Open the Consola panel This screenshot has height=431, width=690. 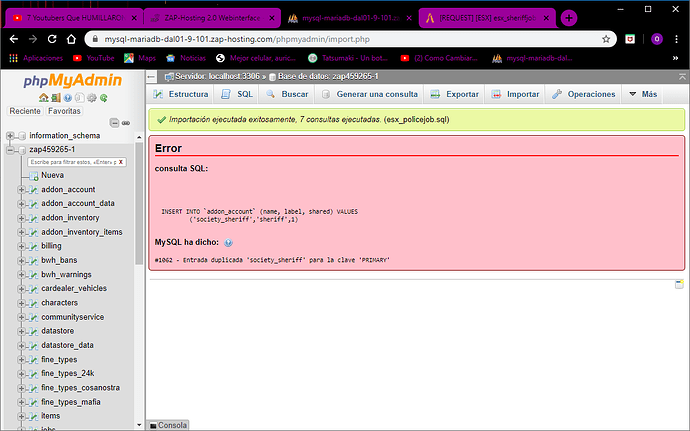coord(168,425)
